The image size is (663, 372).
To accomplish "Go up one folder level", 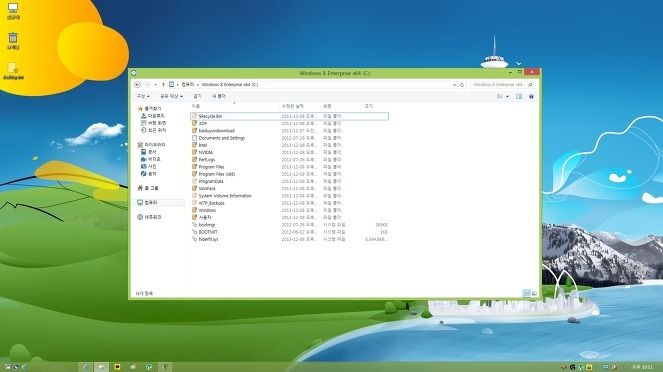I will pyautogui.click(x=163, y=85).
